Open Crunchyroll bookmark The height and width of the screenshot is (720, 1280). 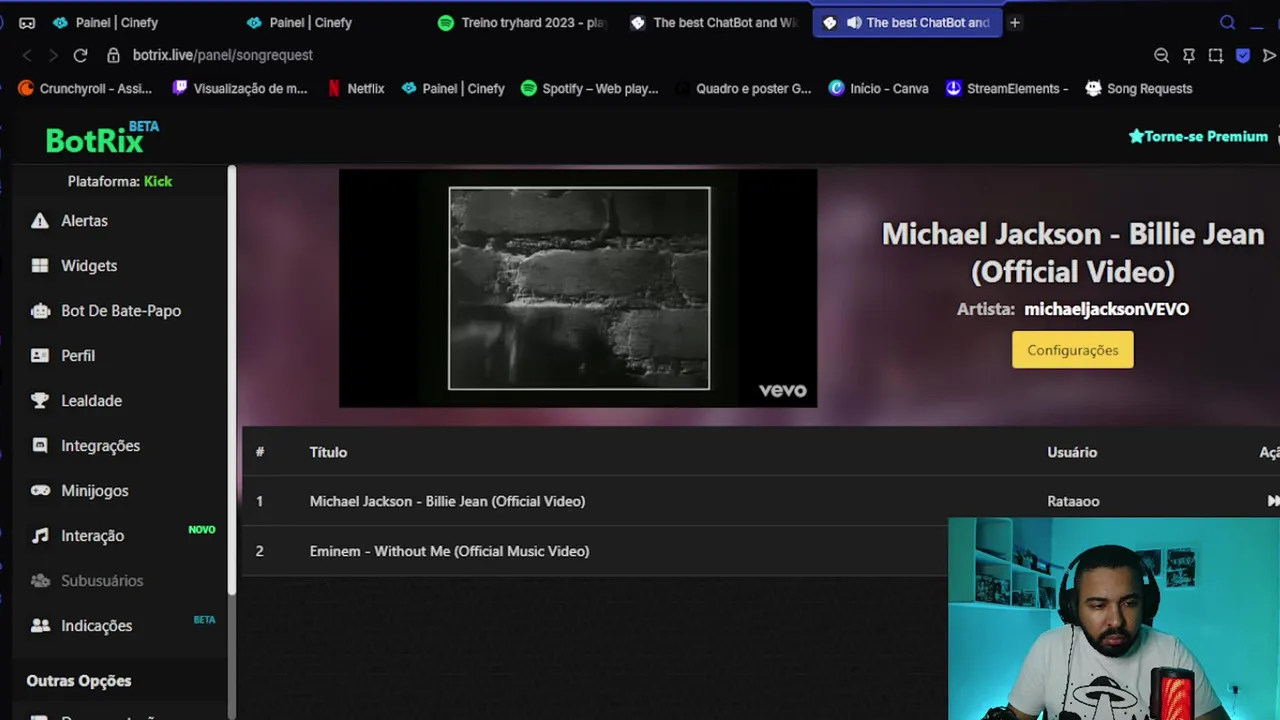pyautogui.click(x=85, y=88)
